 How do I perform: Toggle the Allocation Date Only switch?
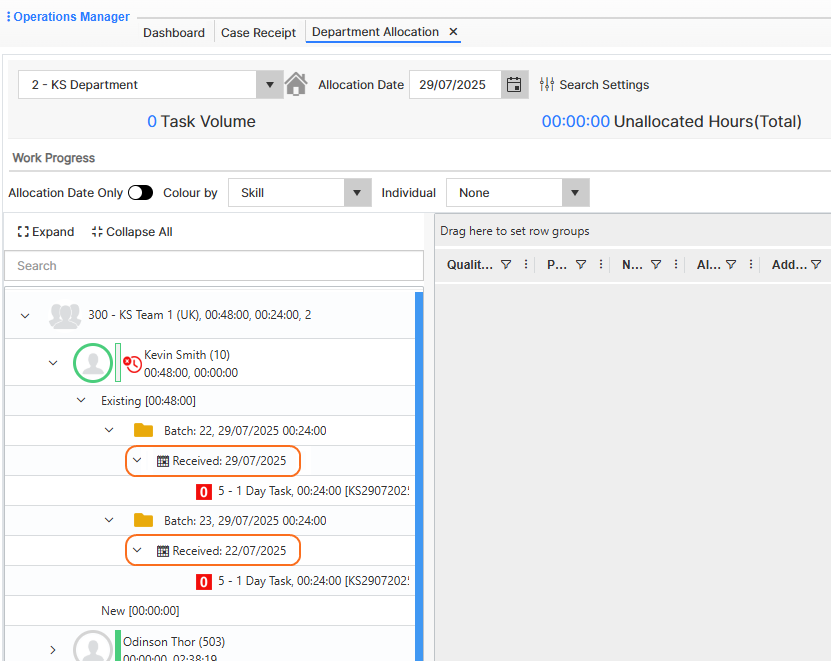click(140, 192)
